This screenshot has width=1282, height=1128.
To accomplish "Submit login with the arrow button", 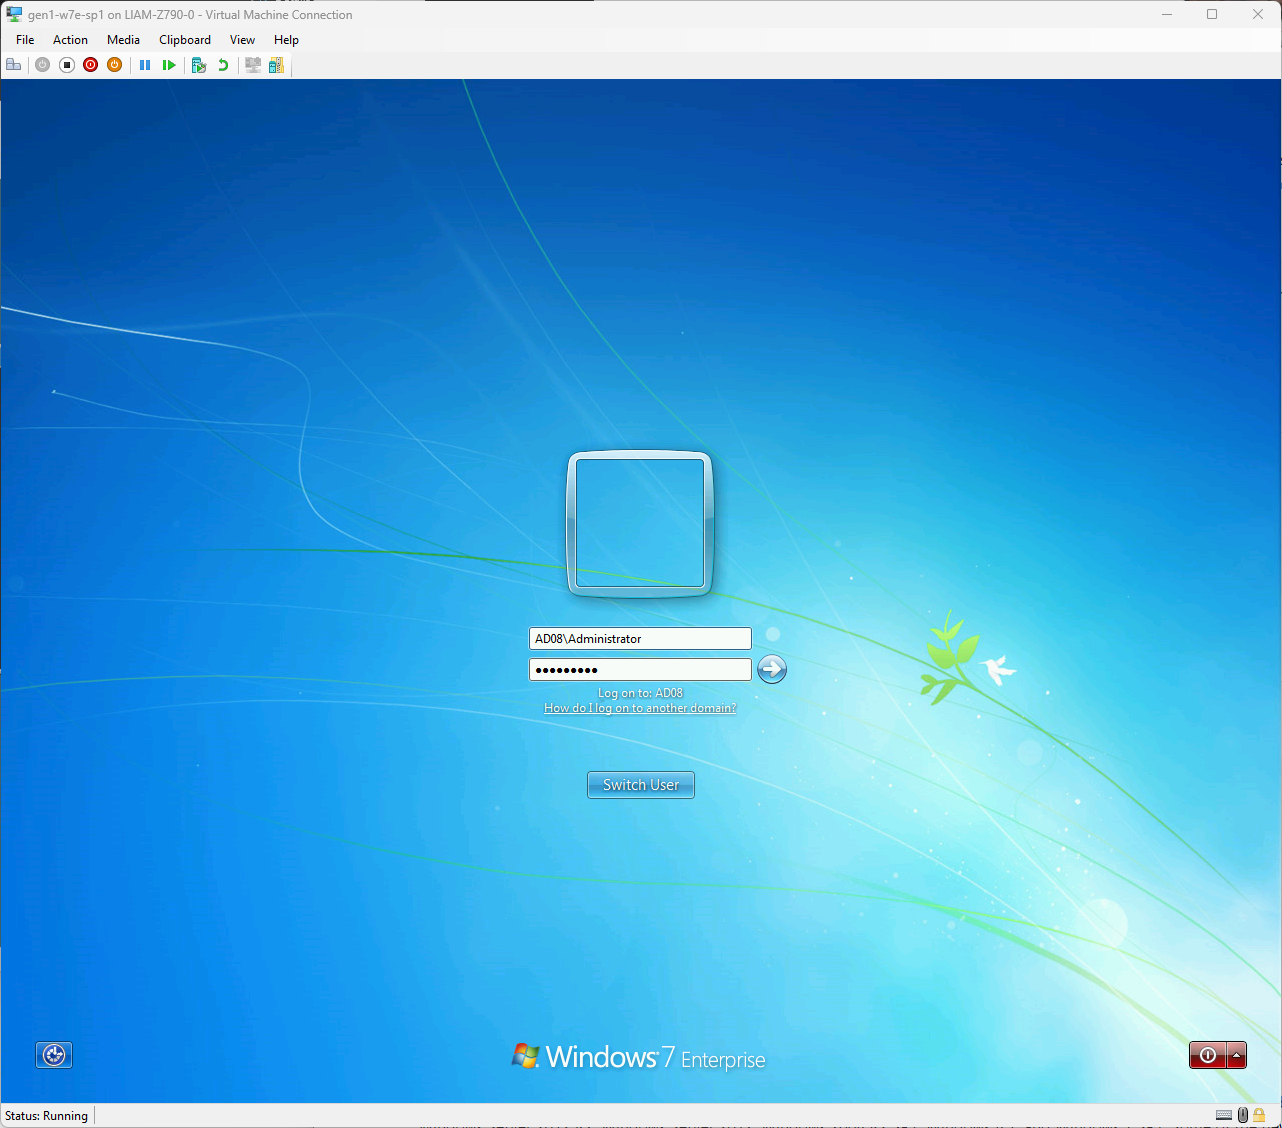I will click(x=772, y=669).
